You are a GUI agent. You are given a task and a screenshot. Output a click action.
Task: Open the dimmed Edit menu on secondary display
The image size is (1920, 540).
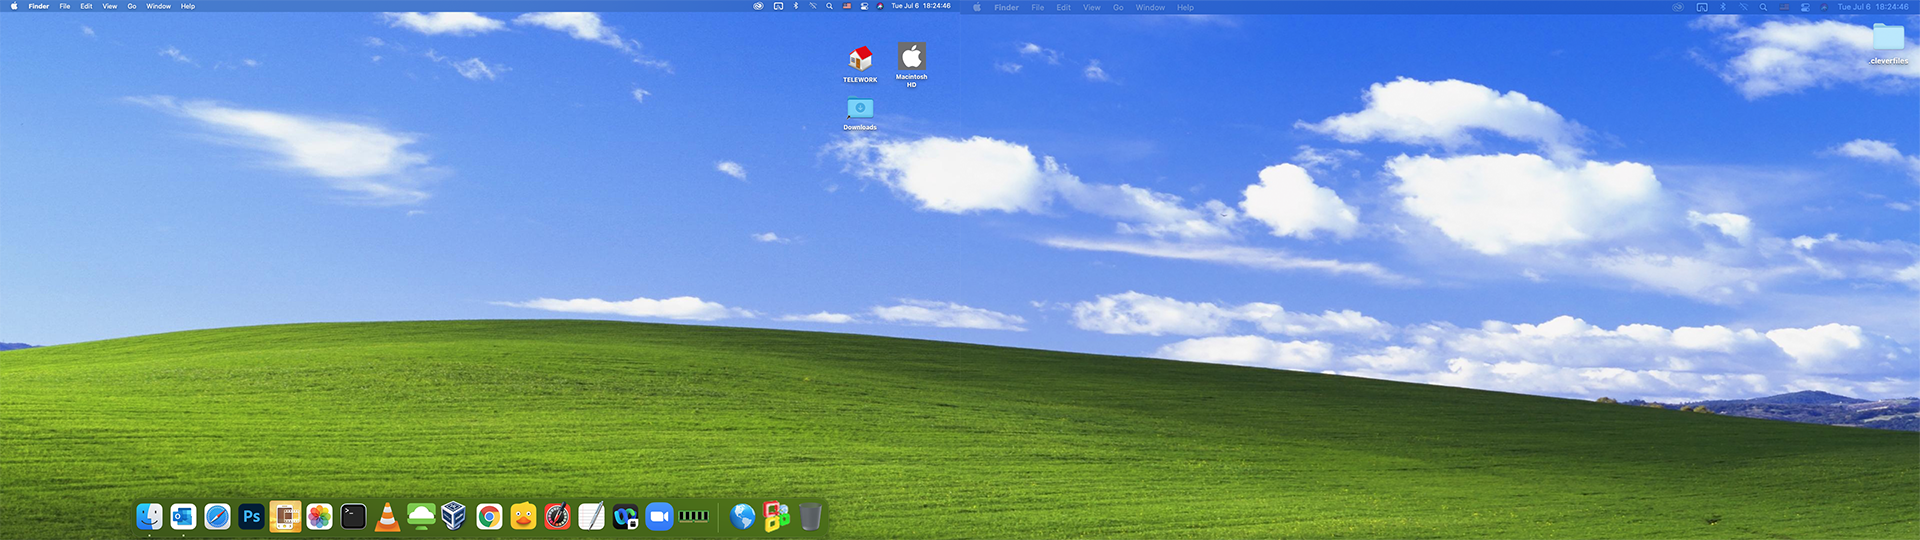(1063, 7)
